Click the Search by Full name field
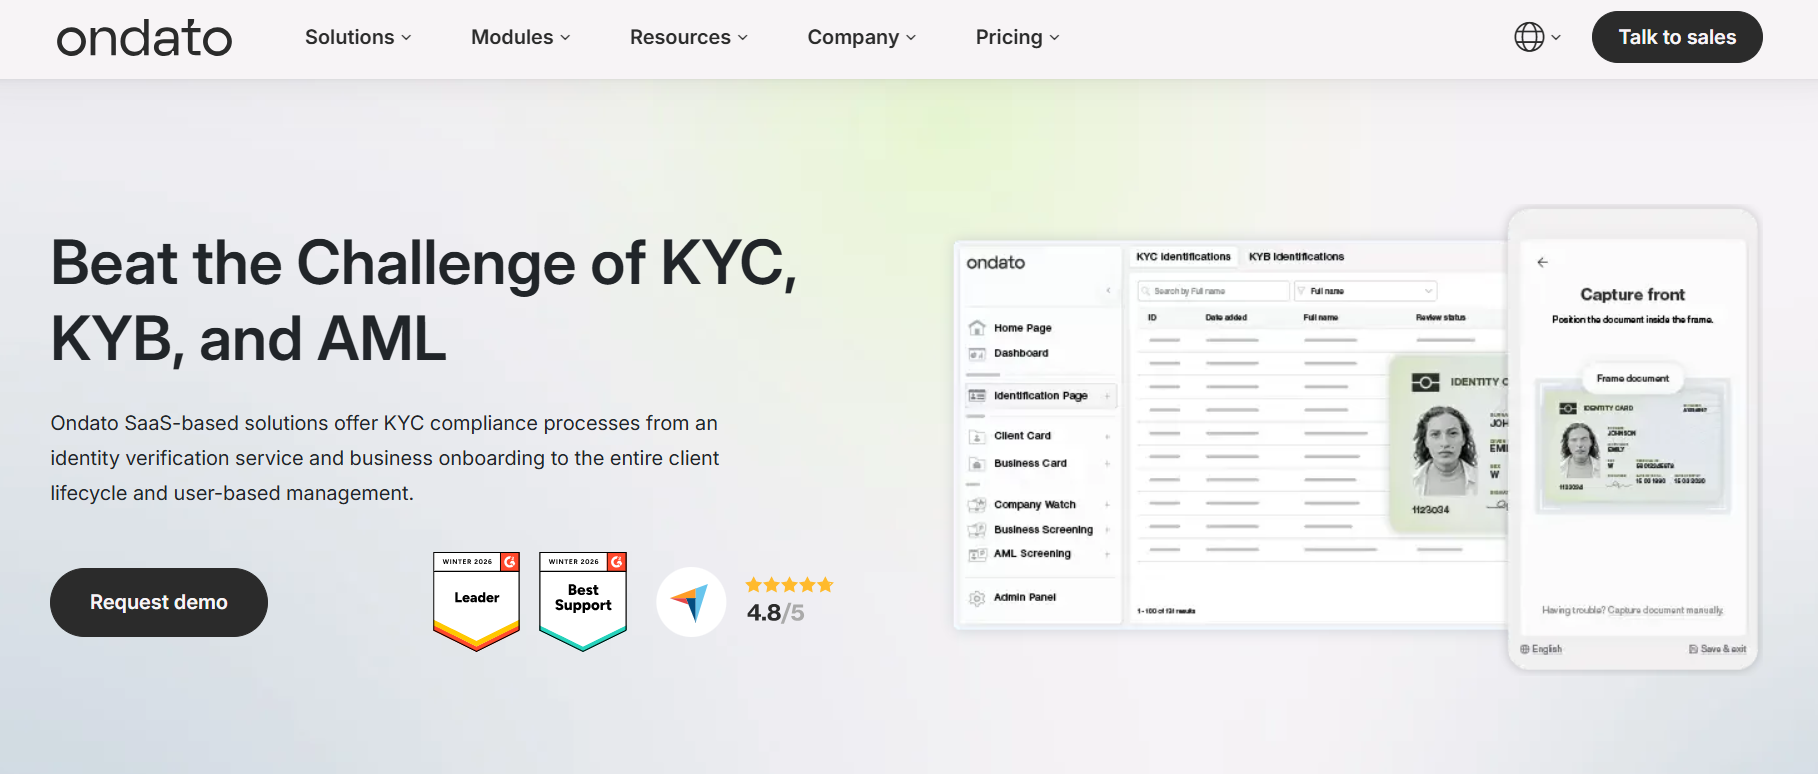This screenshot has height=774, width=1818. point(1213,291)
